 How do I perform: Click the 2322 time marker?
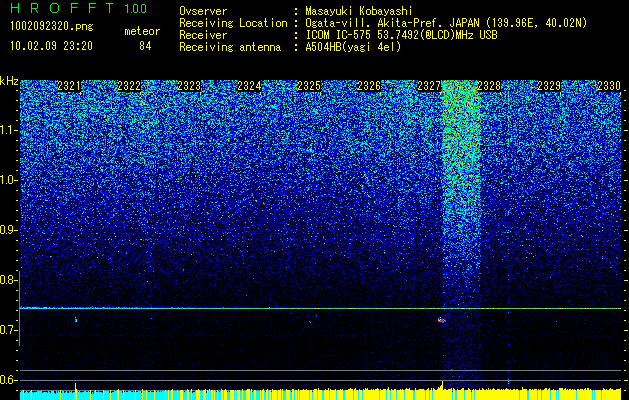coord(129,86)
